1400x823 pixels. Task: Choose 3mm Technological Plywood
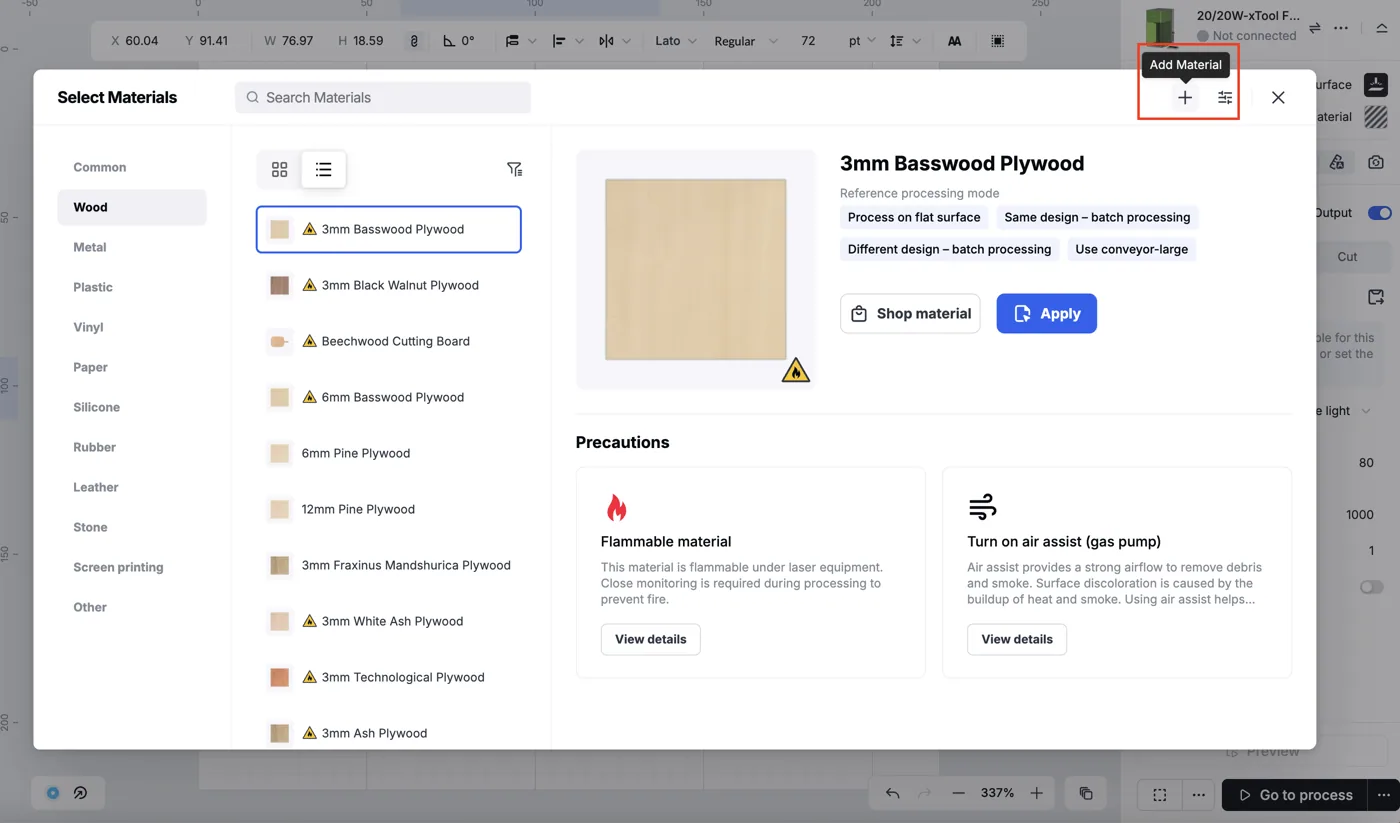point(389,677)
